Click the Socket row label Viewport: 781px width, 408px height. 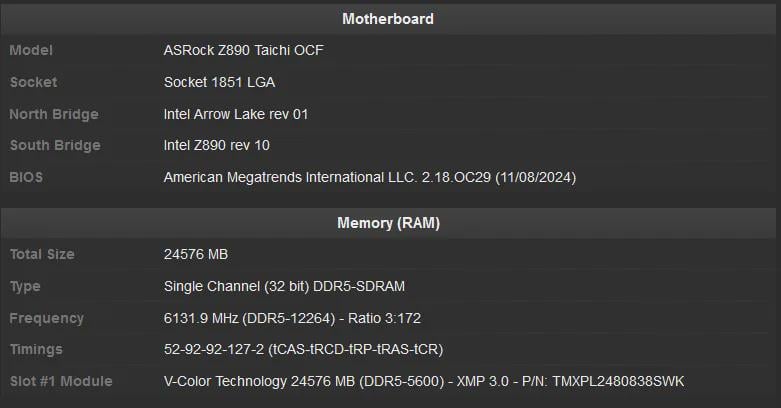tap(34, 82)
